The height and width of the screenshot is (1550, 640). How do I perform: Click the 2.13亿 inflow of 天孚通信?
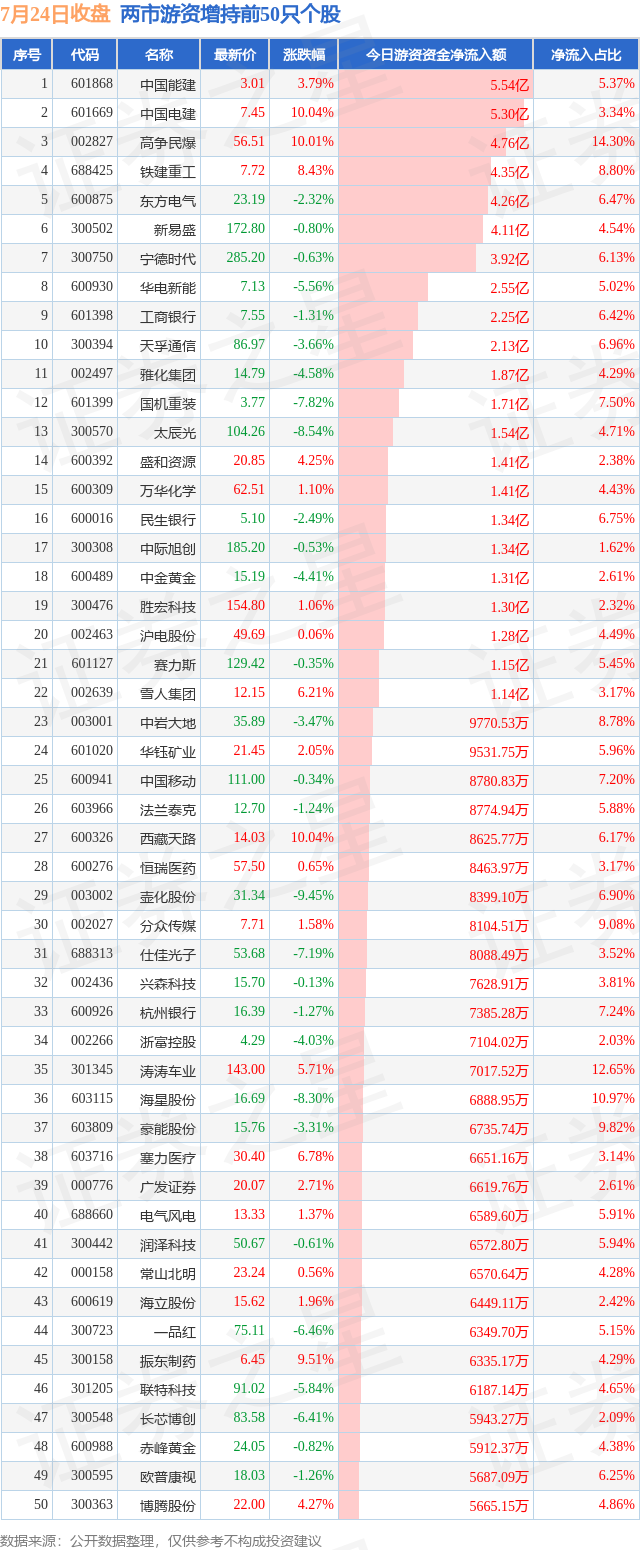click(509, 346)
